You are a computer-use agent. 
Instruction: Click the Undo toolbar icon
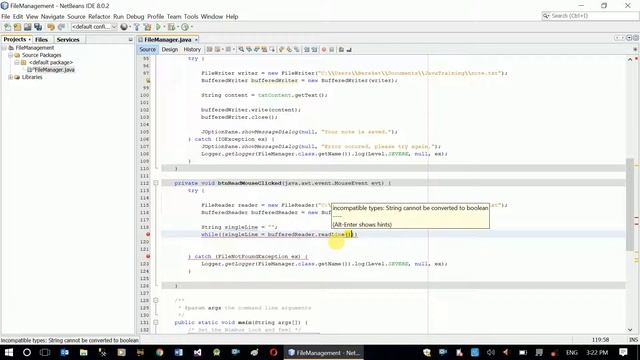coord(51,27)
